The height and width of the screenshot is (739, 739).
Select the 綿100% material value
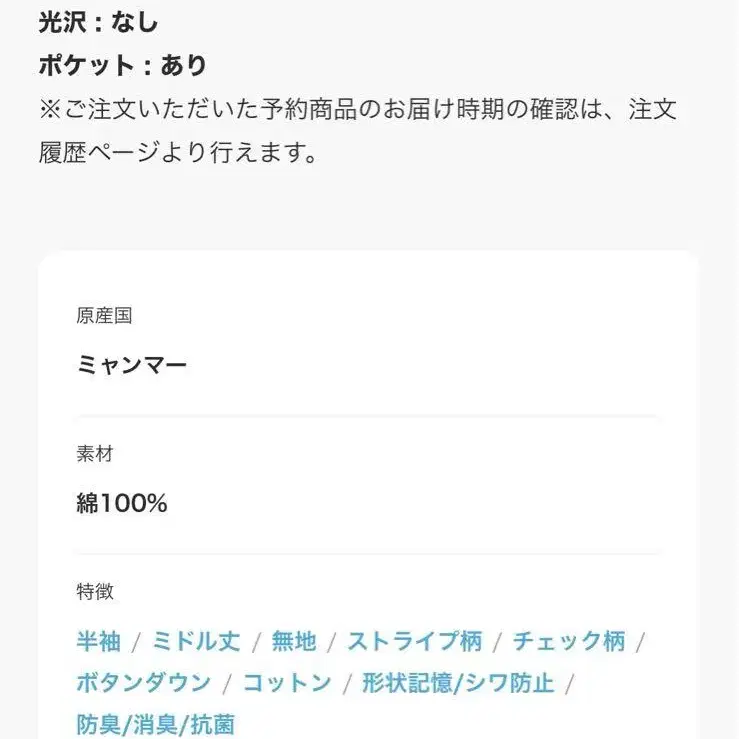pyautogui.click(x=122, y=503)
